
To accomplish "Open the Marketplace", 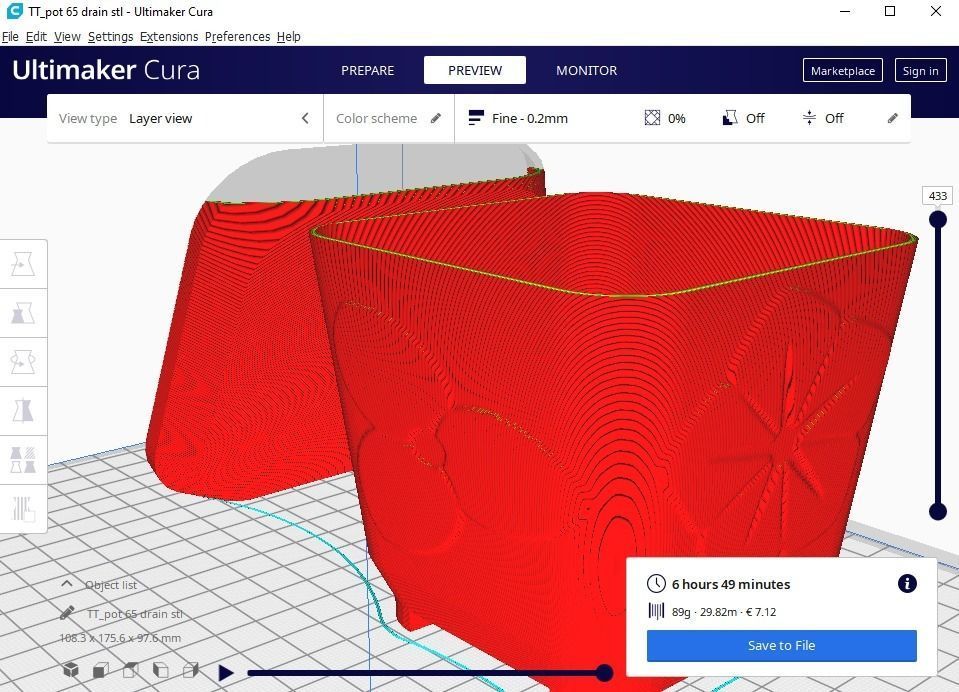I will tap(843, 70).
